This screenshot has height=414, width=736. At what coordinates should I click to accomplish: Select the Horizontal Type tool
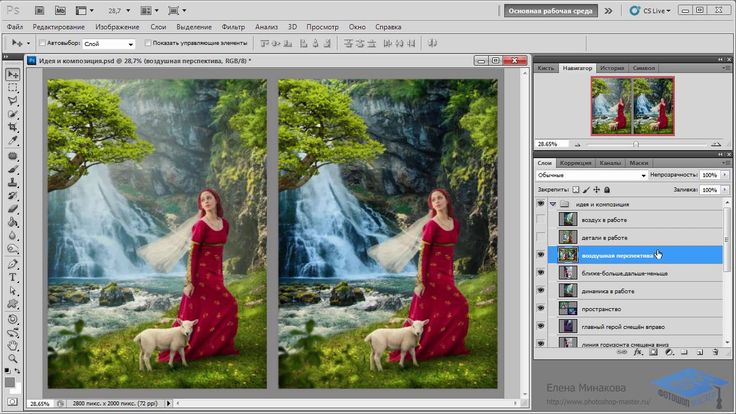click(x=13, y=277)
